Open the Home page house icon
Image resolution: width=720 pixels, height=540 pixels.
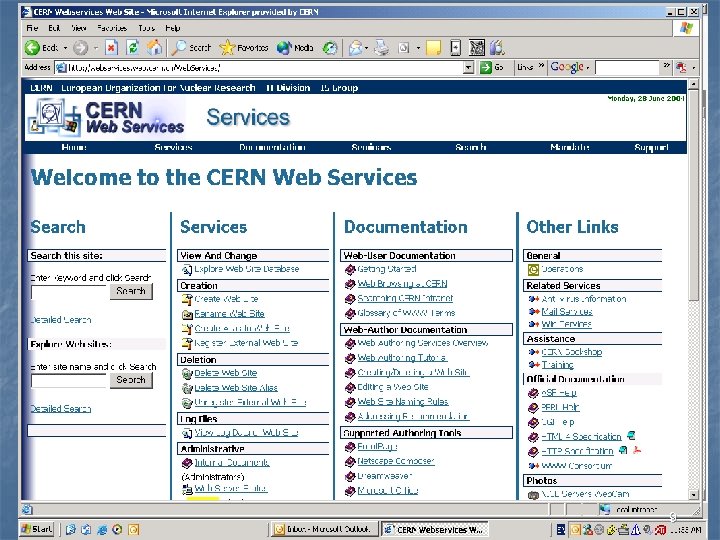[x=154, y=47]
